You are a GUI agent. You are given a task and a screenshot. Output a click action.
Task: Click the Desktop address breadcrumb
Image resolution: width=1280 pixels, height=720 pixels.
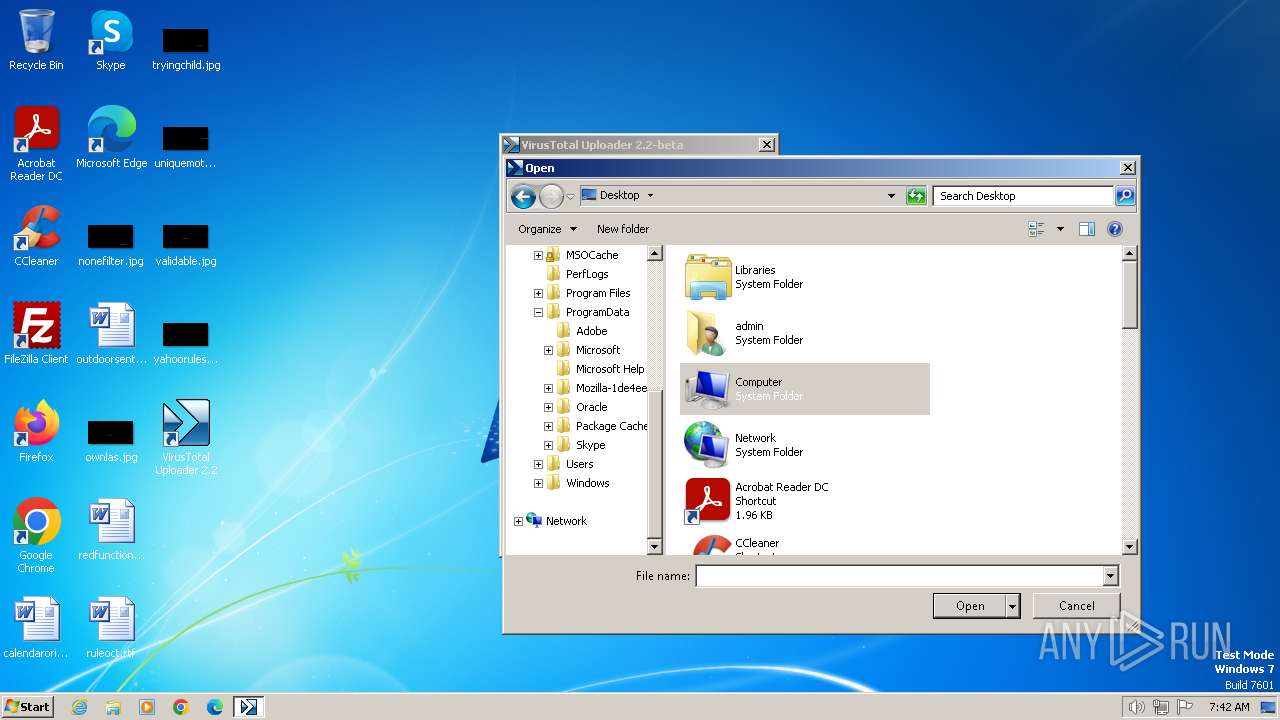(619, 196)
